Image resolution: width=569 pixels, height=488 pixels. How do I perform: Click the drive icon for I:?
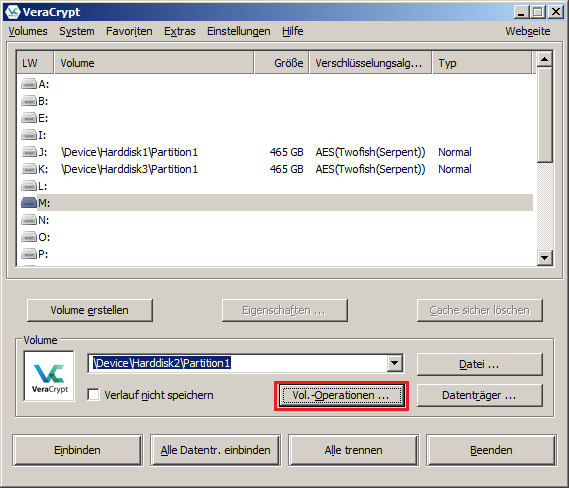(29, 135)
